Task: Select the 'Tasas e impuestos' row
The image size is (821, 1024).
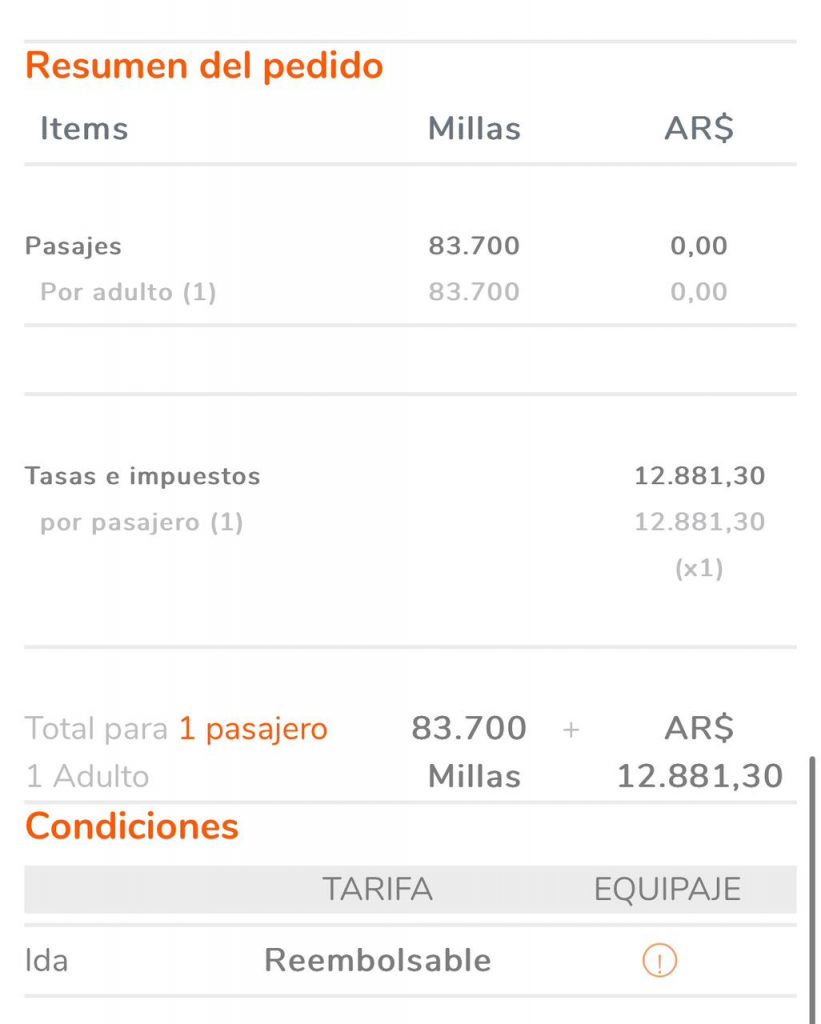Action: tap(410, 476)
